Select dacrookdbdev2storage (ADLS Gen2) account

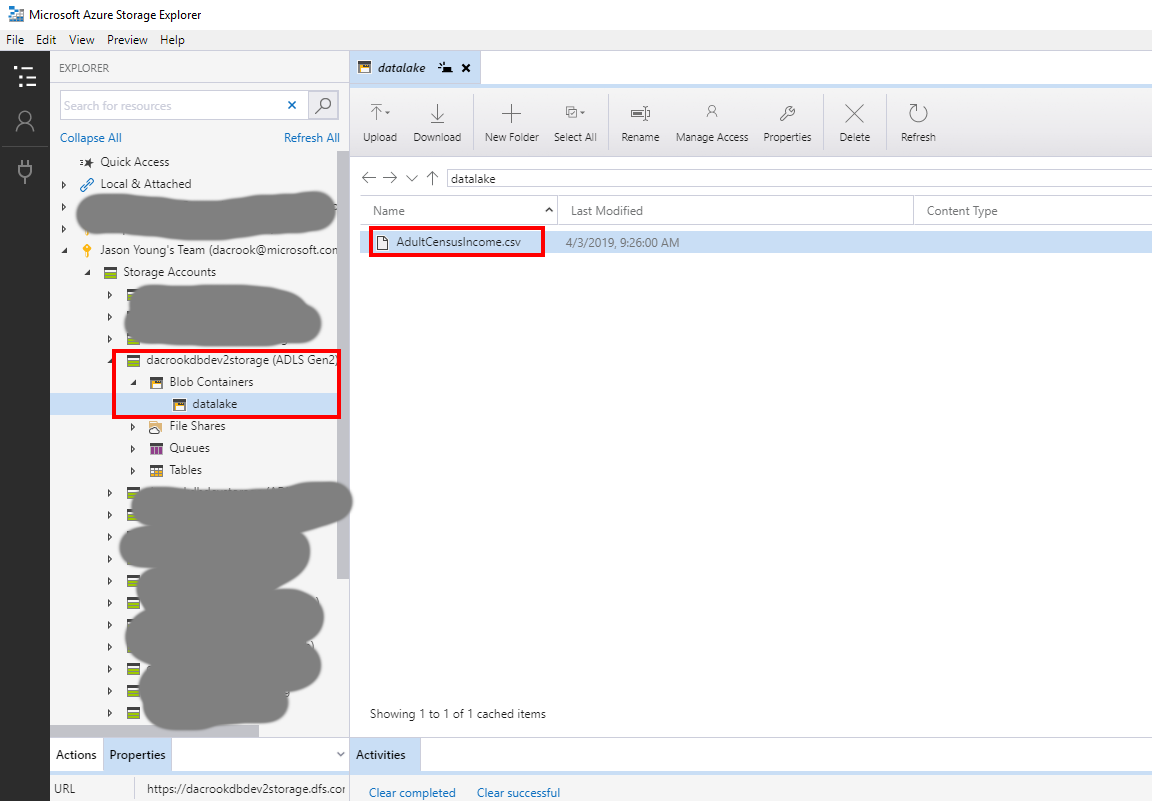242,360
